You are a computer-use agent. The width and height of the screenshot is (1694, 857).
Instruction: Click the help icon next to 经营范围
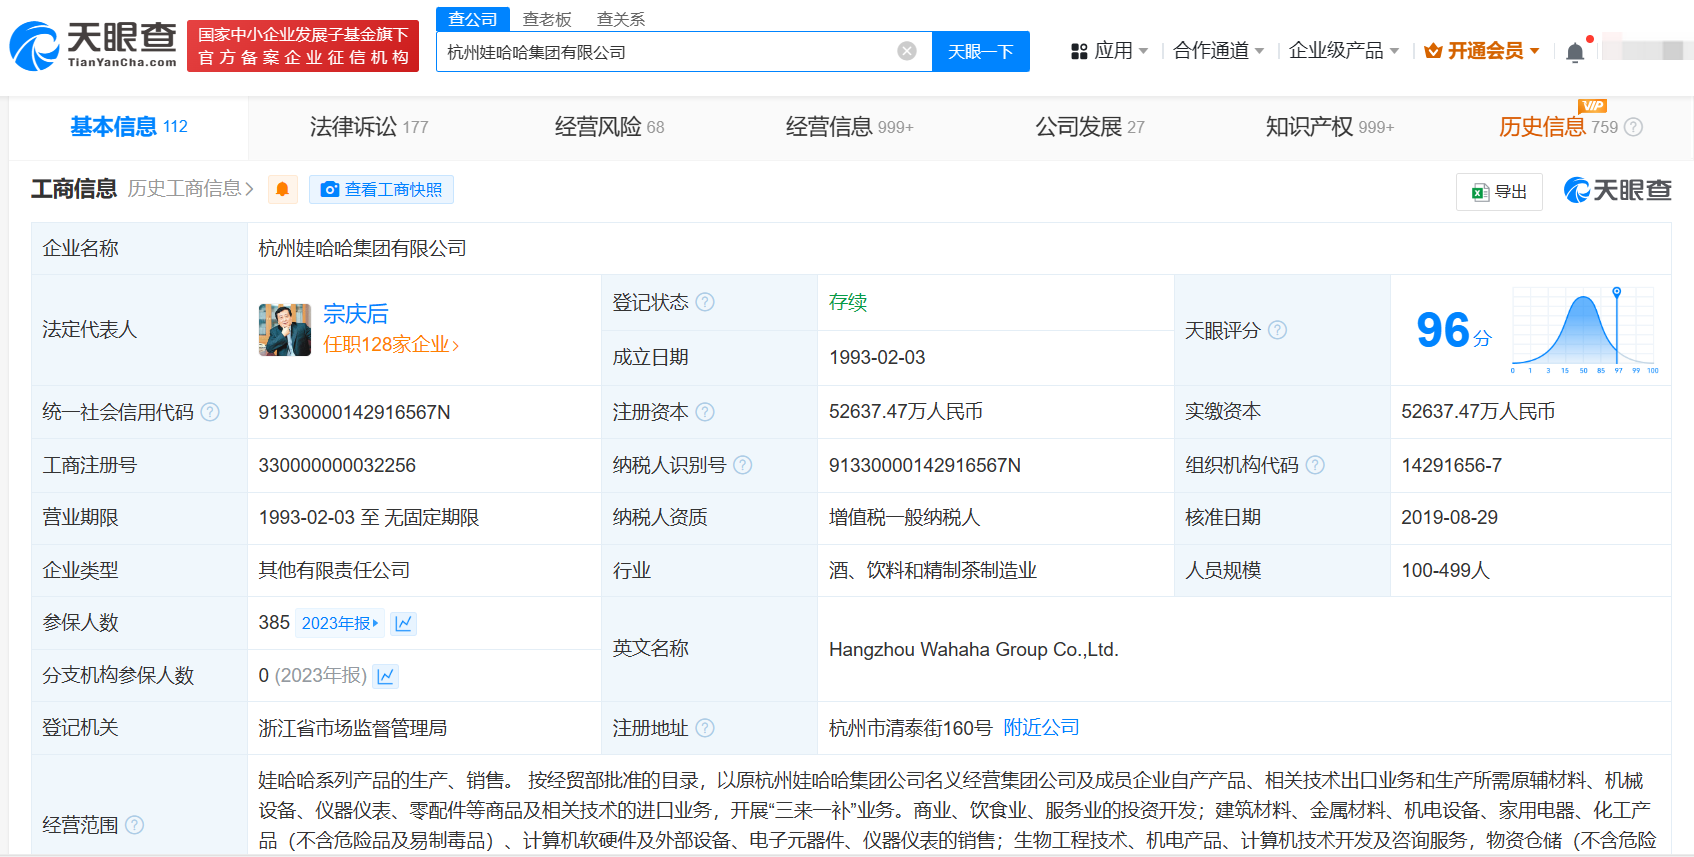(134, 825)
